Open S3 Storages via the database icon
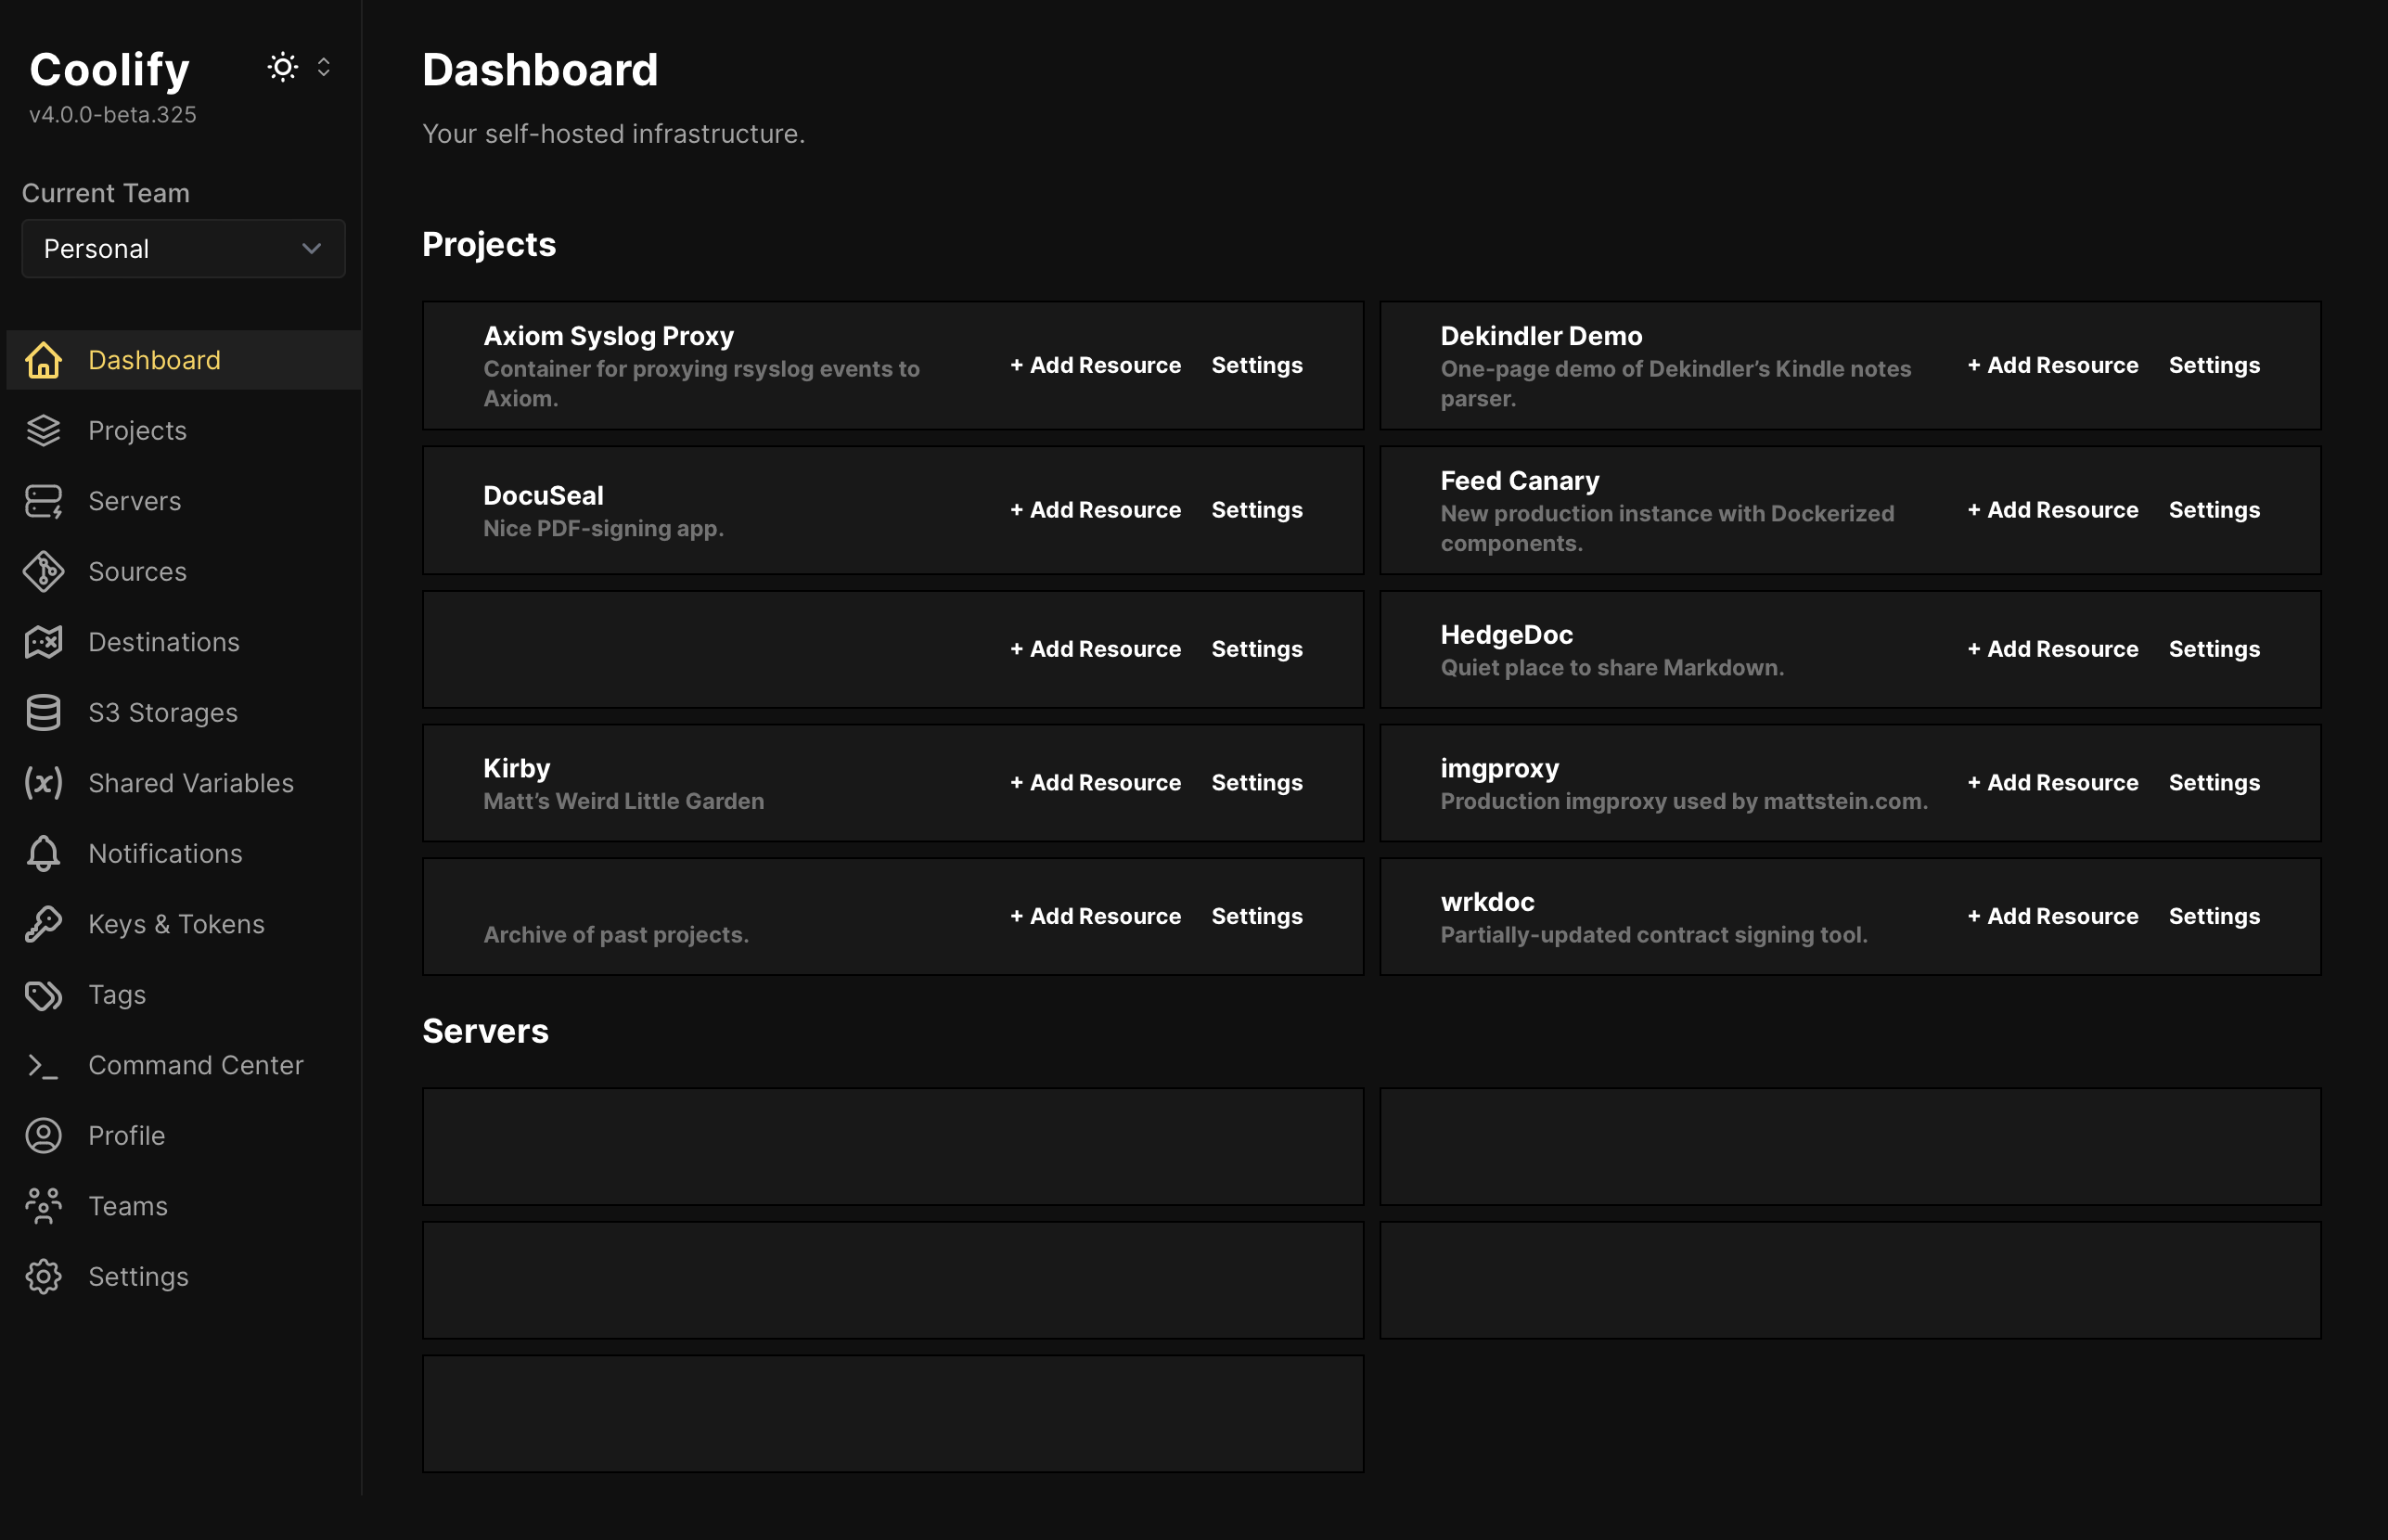Image resolution: width=2388 pixels, height=1540 pixels. coord(43,712)
